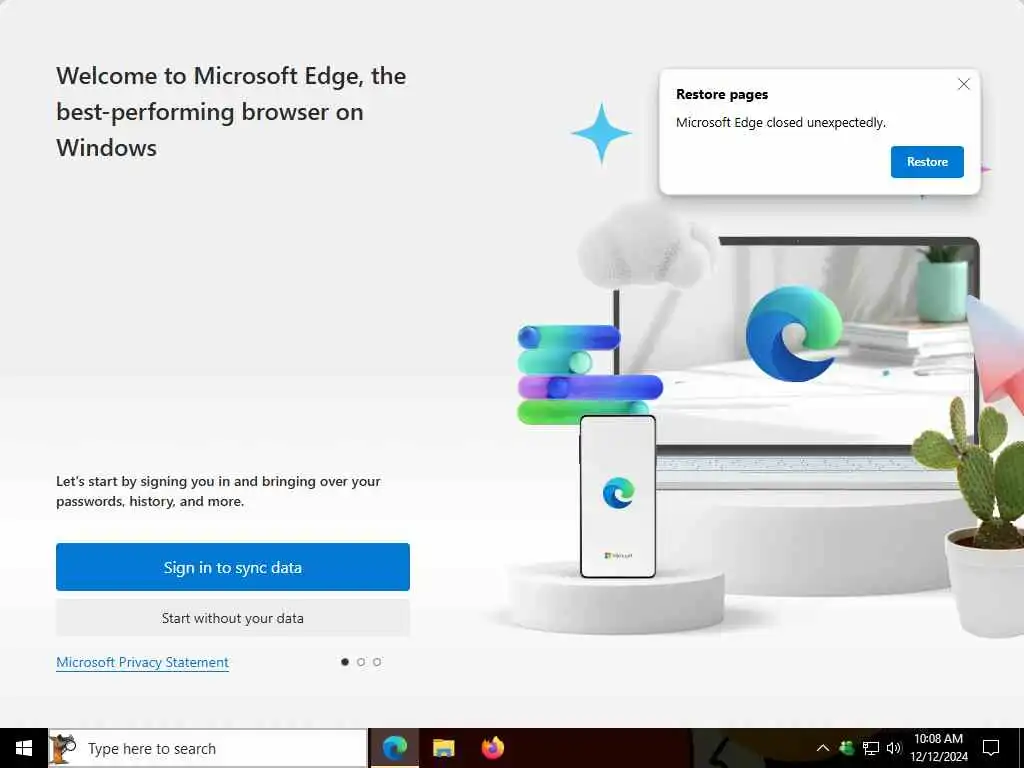Click the search box mascot icon
The image size is (1024, 768).
pyautogui.click(x=63, y=748)
